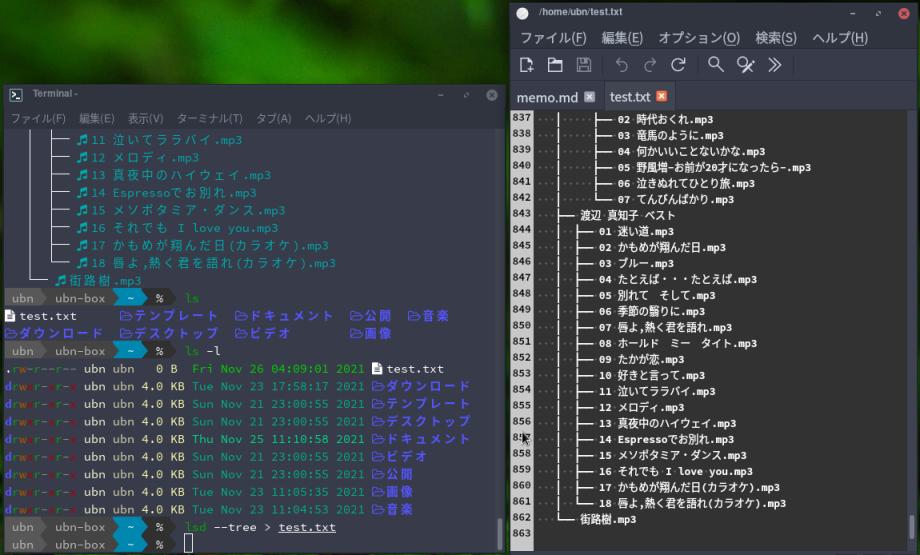Open the タブ(A) menu in Terminal
920x555 pixels.
[273, 119]
